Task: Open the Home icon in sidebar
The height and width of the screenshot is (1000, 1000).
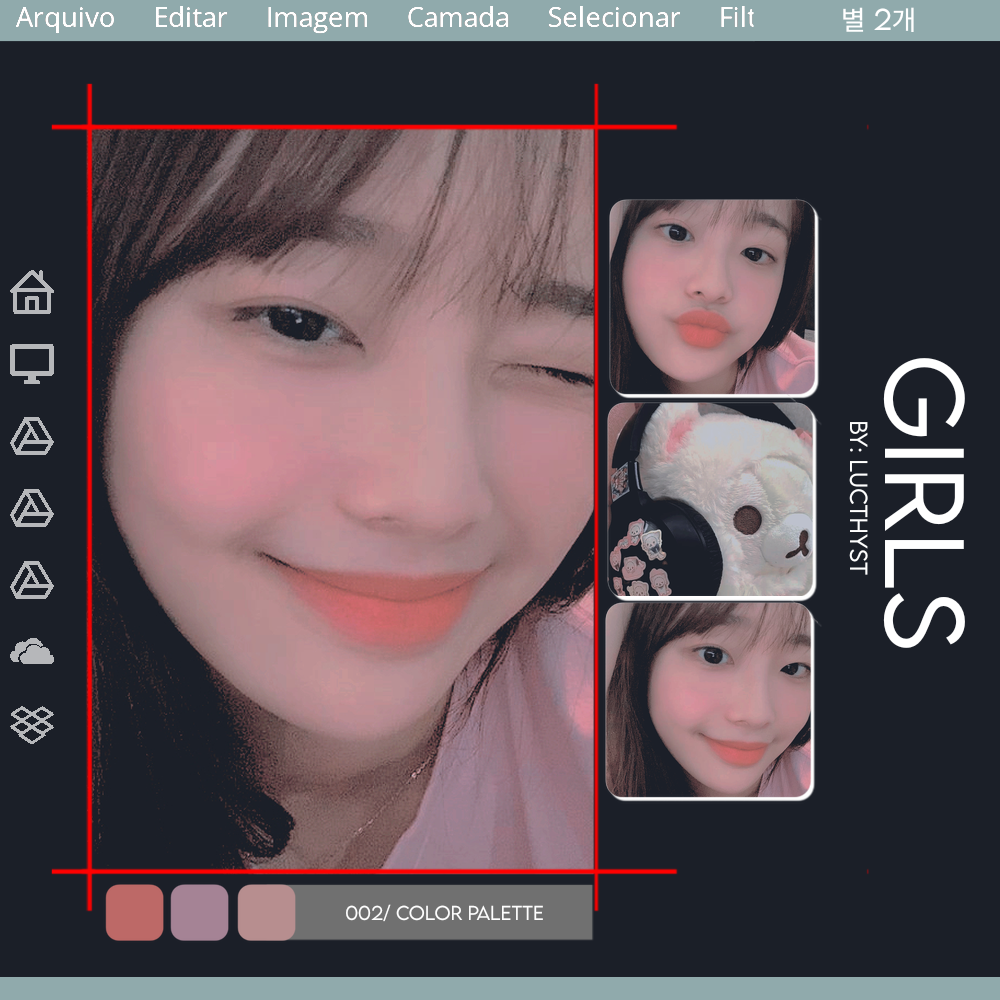Action: [32, 292]
